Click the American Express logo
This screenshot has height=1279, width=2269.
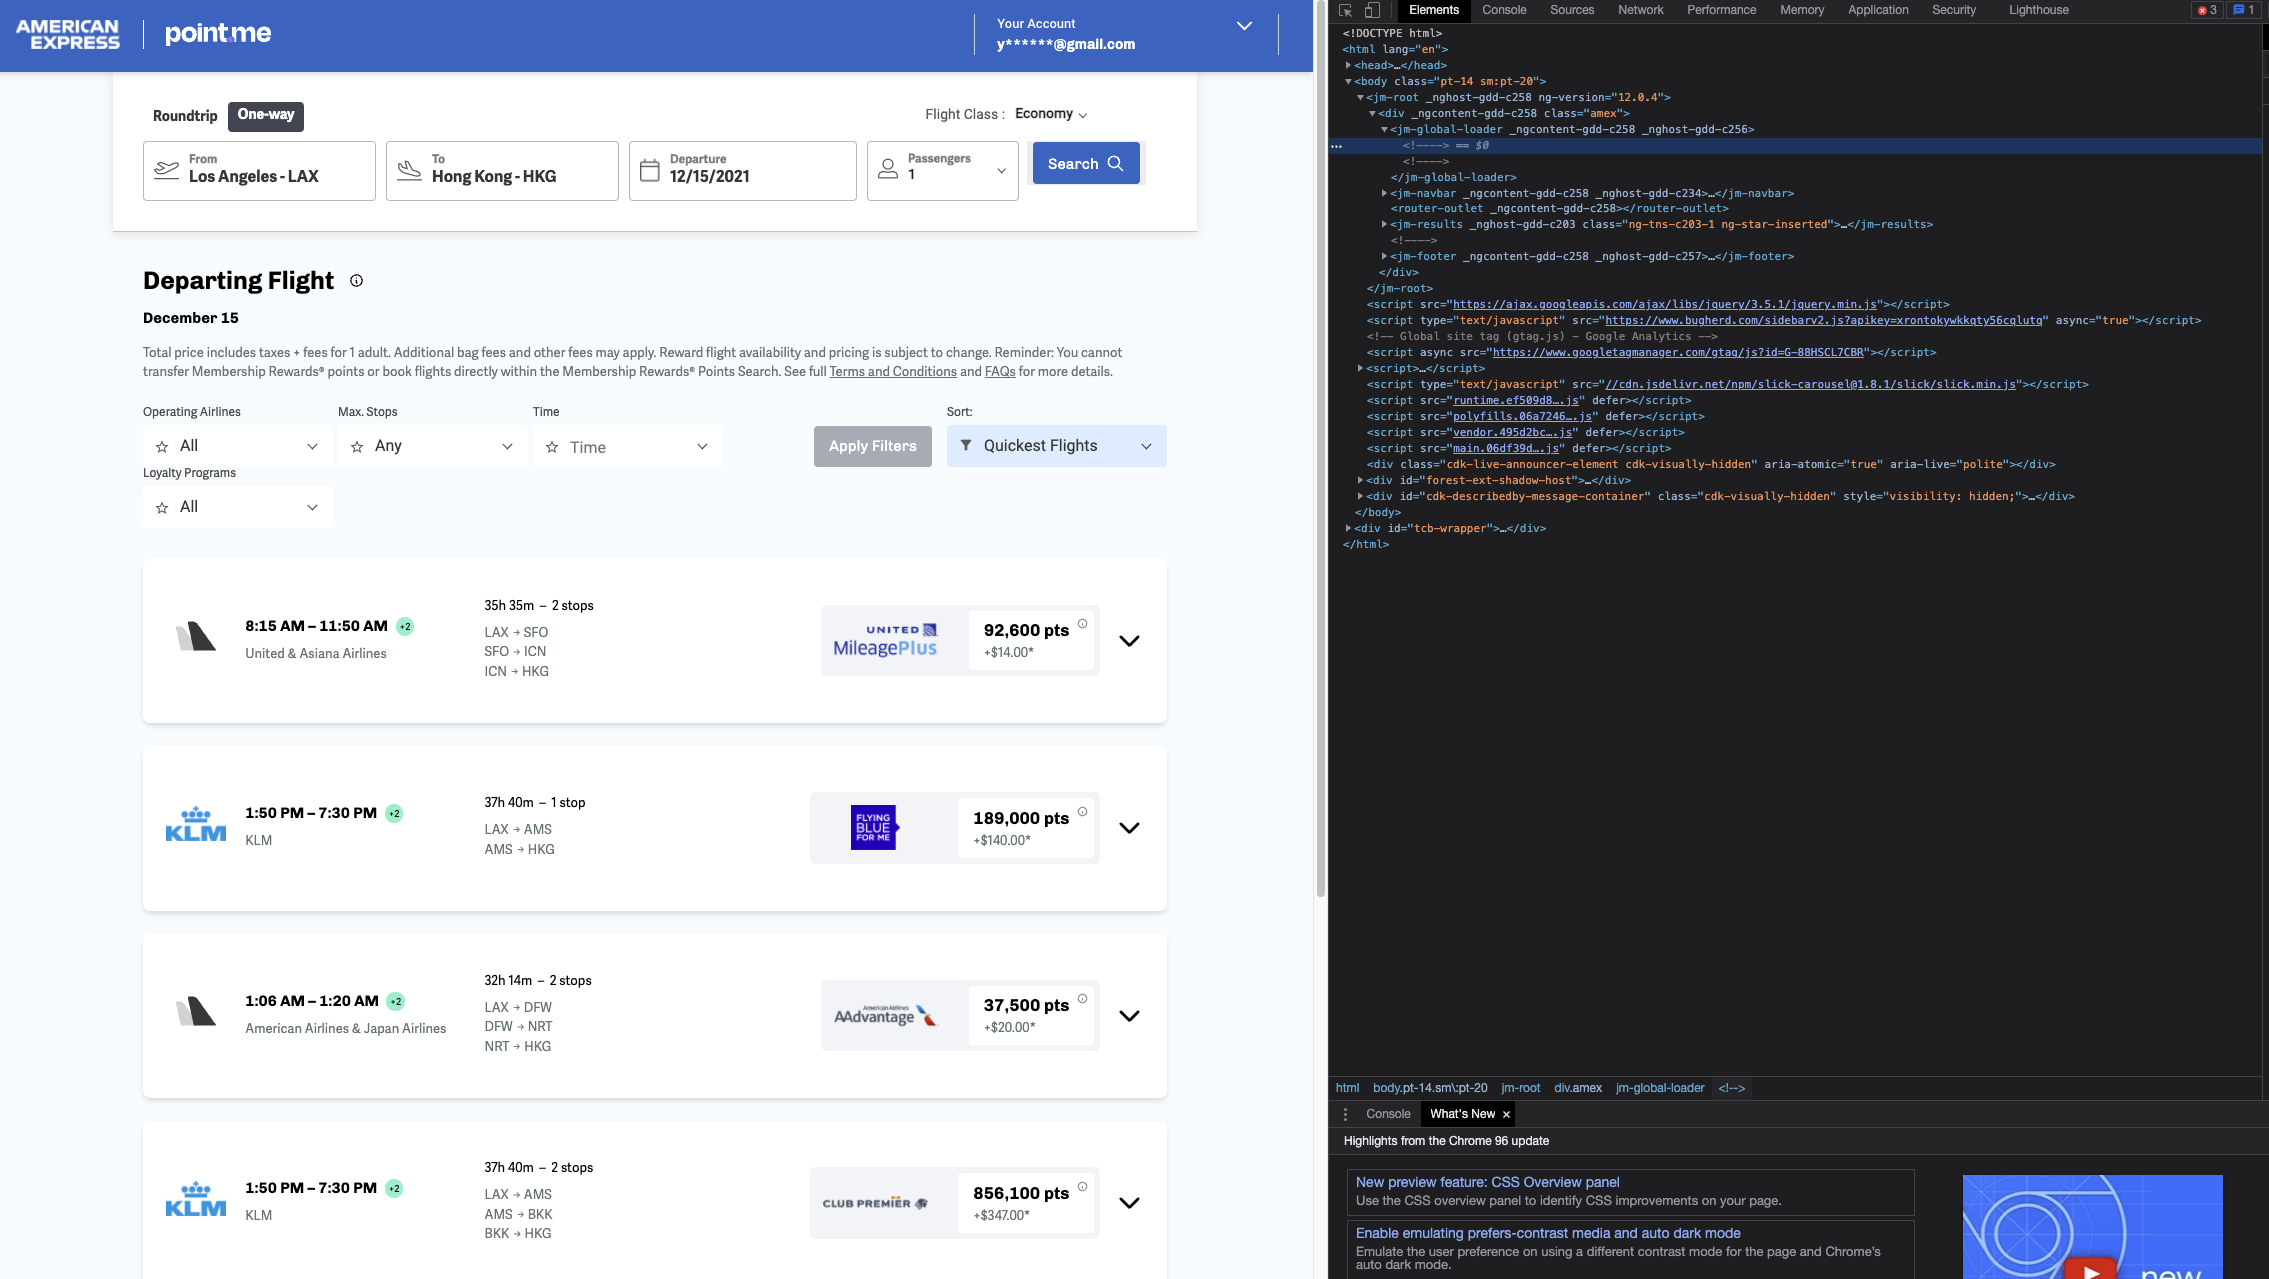(x=68, y=34)
